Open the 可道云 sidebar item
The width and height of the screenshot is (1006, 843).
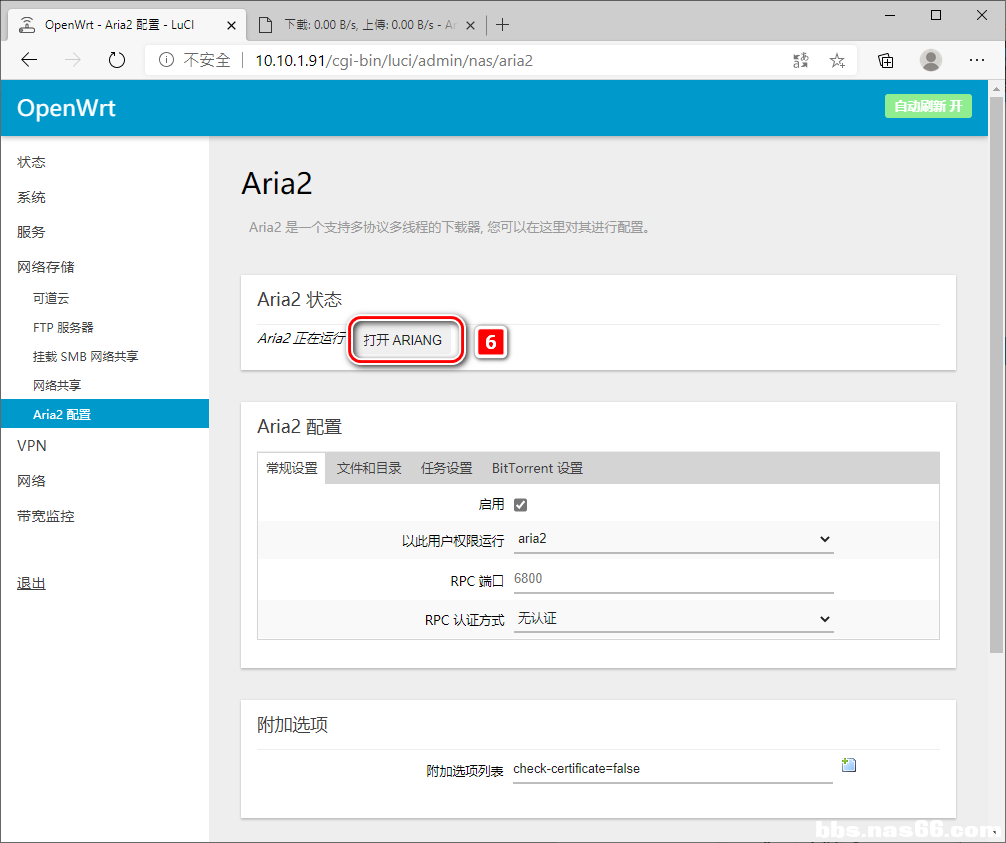click(51, 298)
